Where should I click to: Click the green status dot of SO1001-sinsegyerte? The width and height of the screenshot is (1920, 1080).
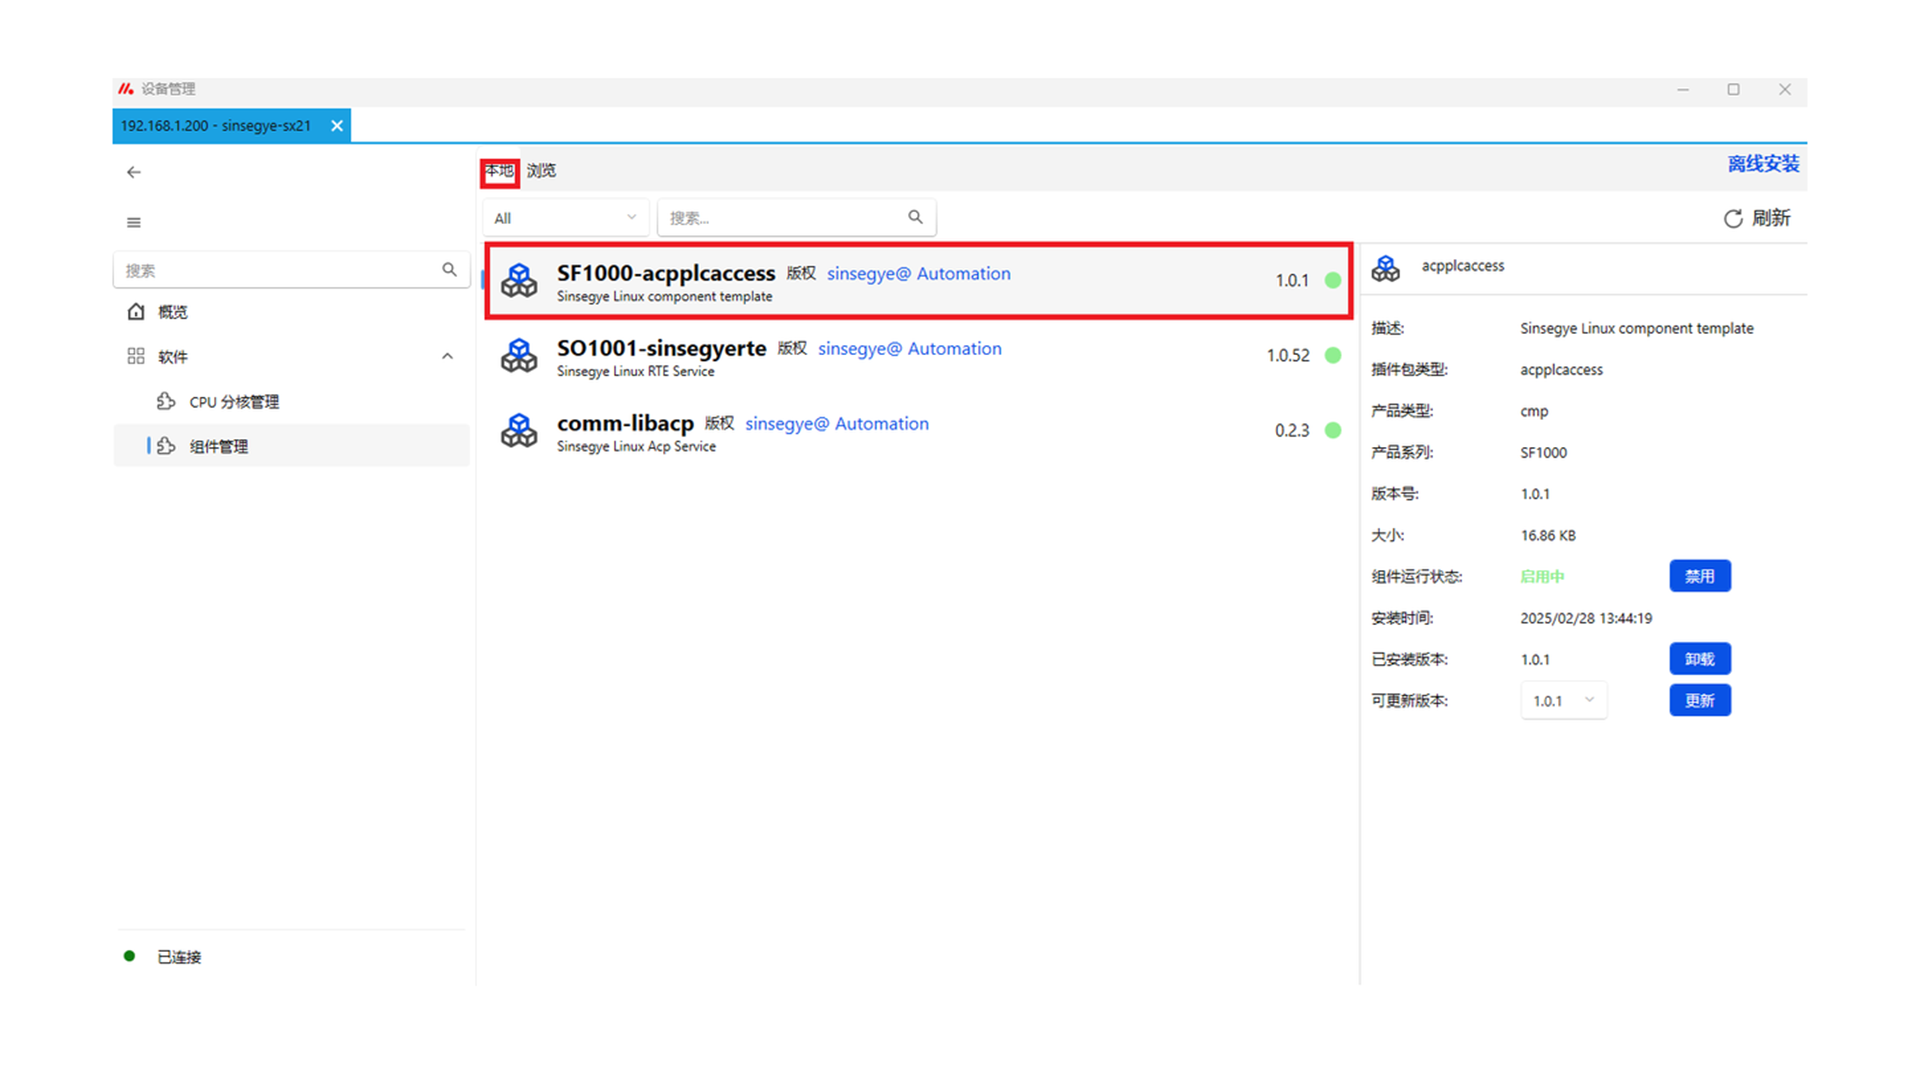point(1333,355)
